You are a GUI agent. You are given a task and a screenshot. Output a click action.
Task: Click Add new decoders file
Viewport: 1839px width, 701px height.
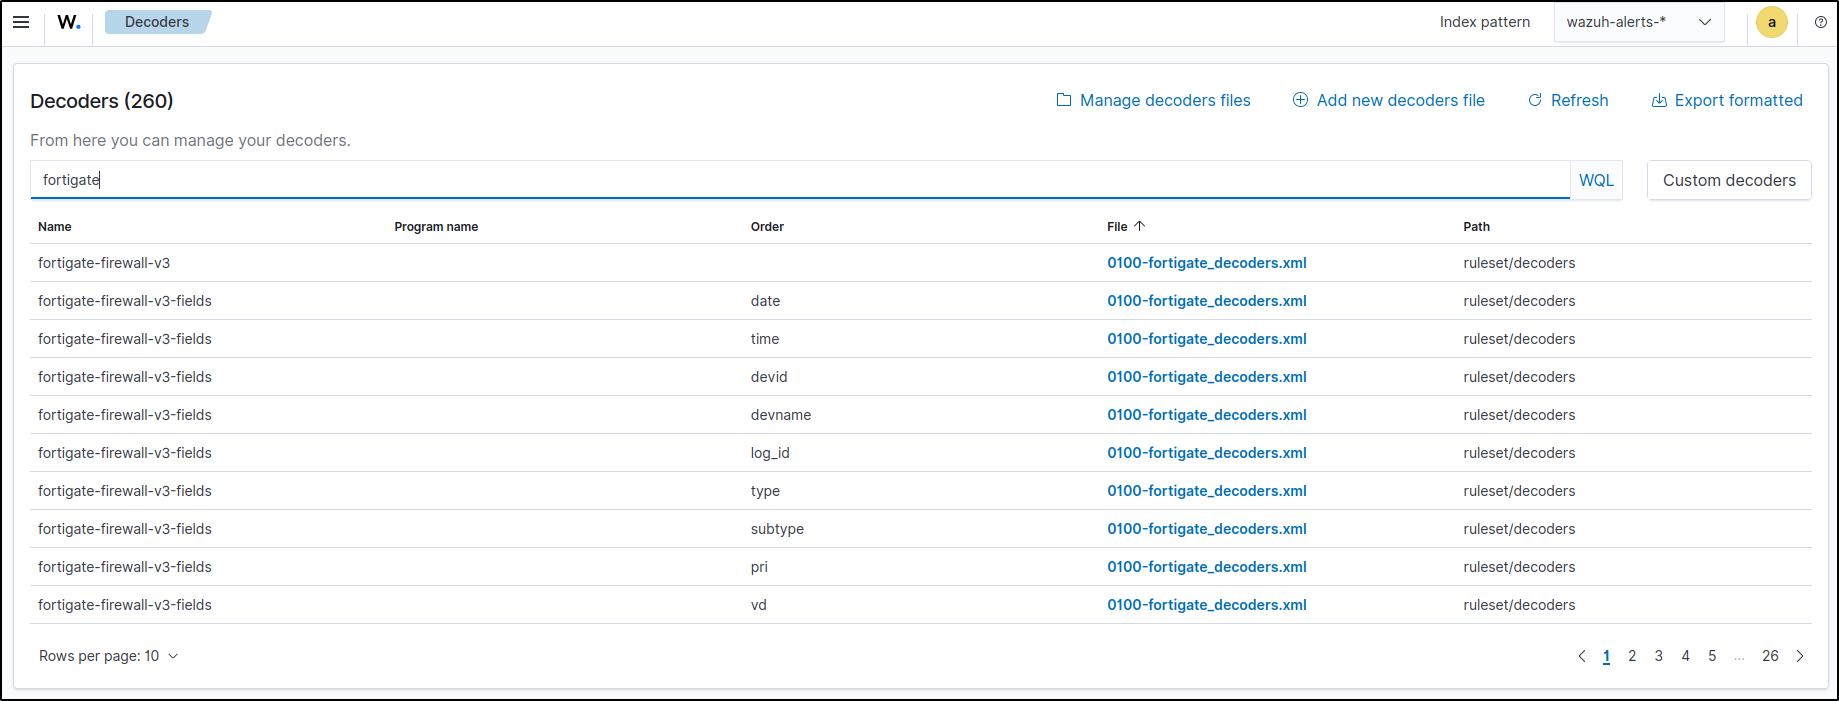point(1388,100)
